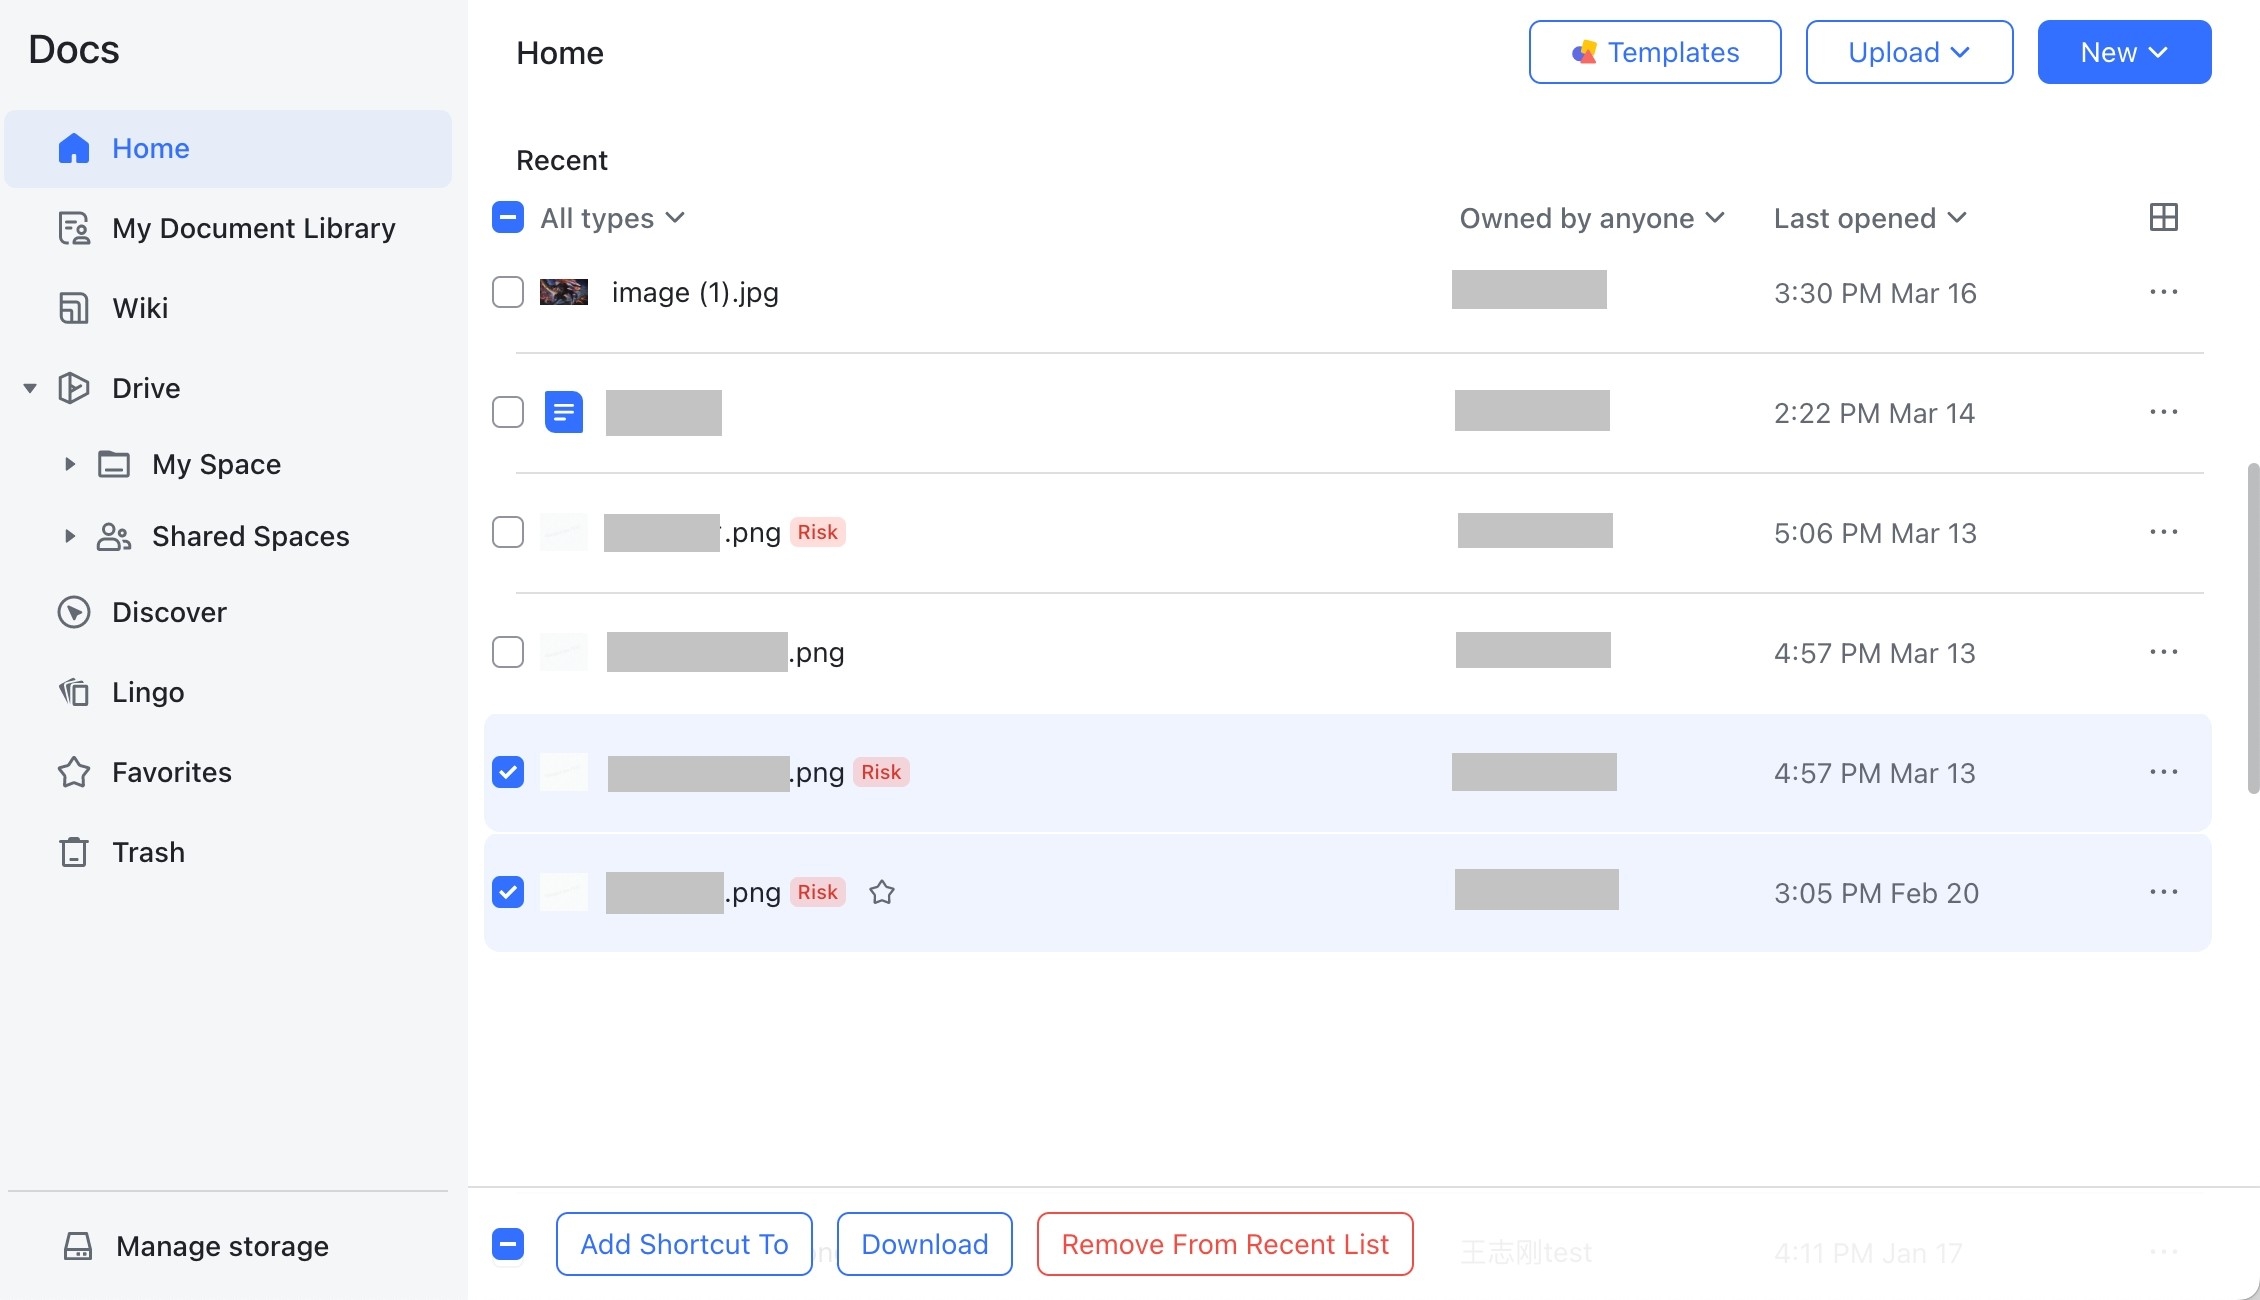Click the png thumbnail in the Feb 20 row
The width and height of the screenshot is (2260, 1300).
pos(564,892)
